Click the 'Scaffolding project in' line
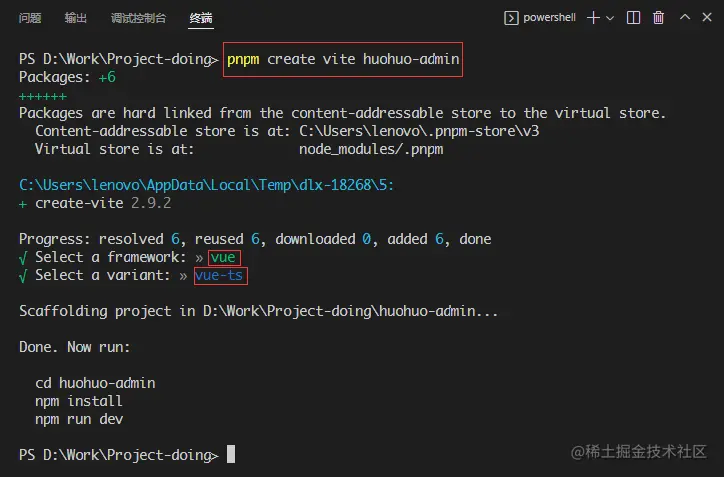The height and width of the screenshot is (477, 724). pos(259,311)
